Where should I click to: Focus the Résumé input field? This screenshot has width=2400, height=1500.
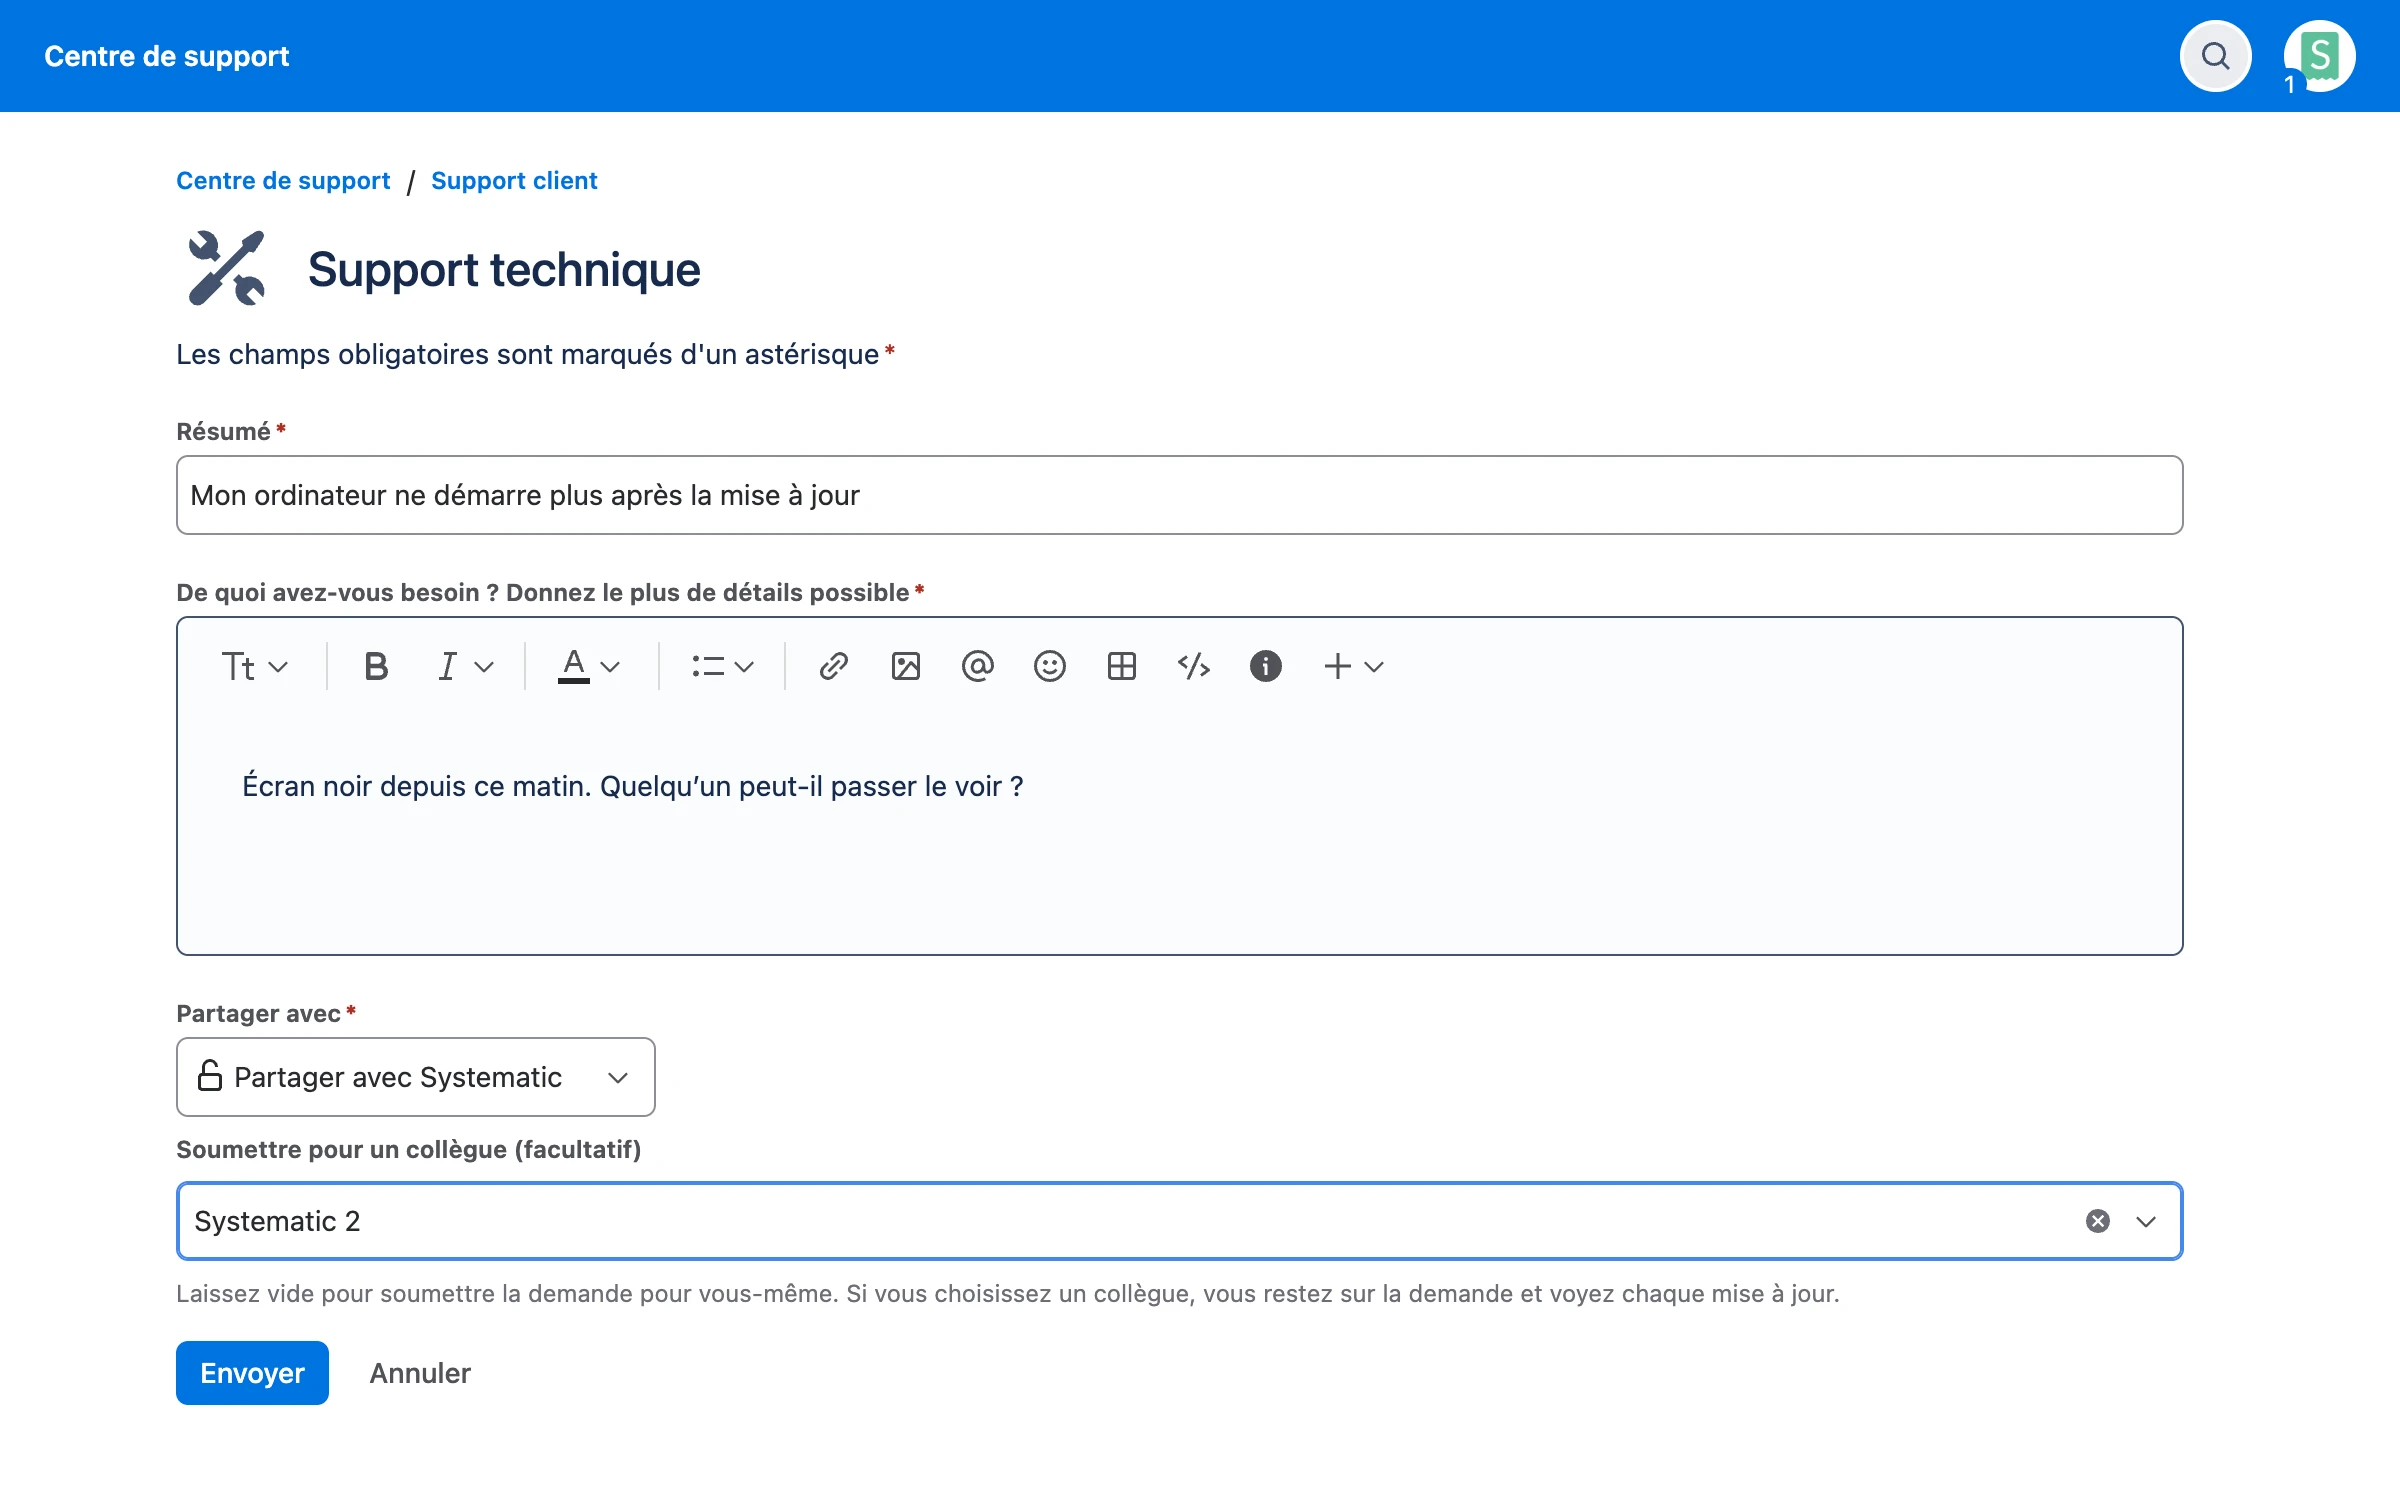pyautogui.click(x=1180, y=495)
